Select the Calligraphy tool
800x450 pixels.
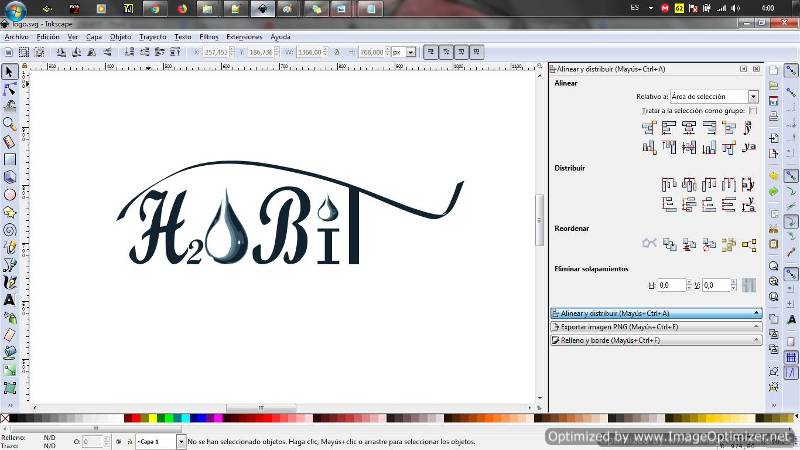pyautogui.click(x=9, y=282)
